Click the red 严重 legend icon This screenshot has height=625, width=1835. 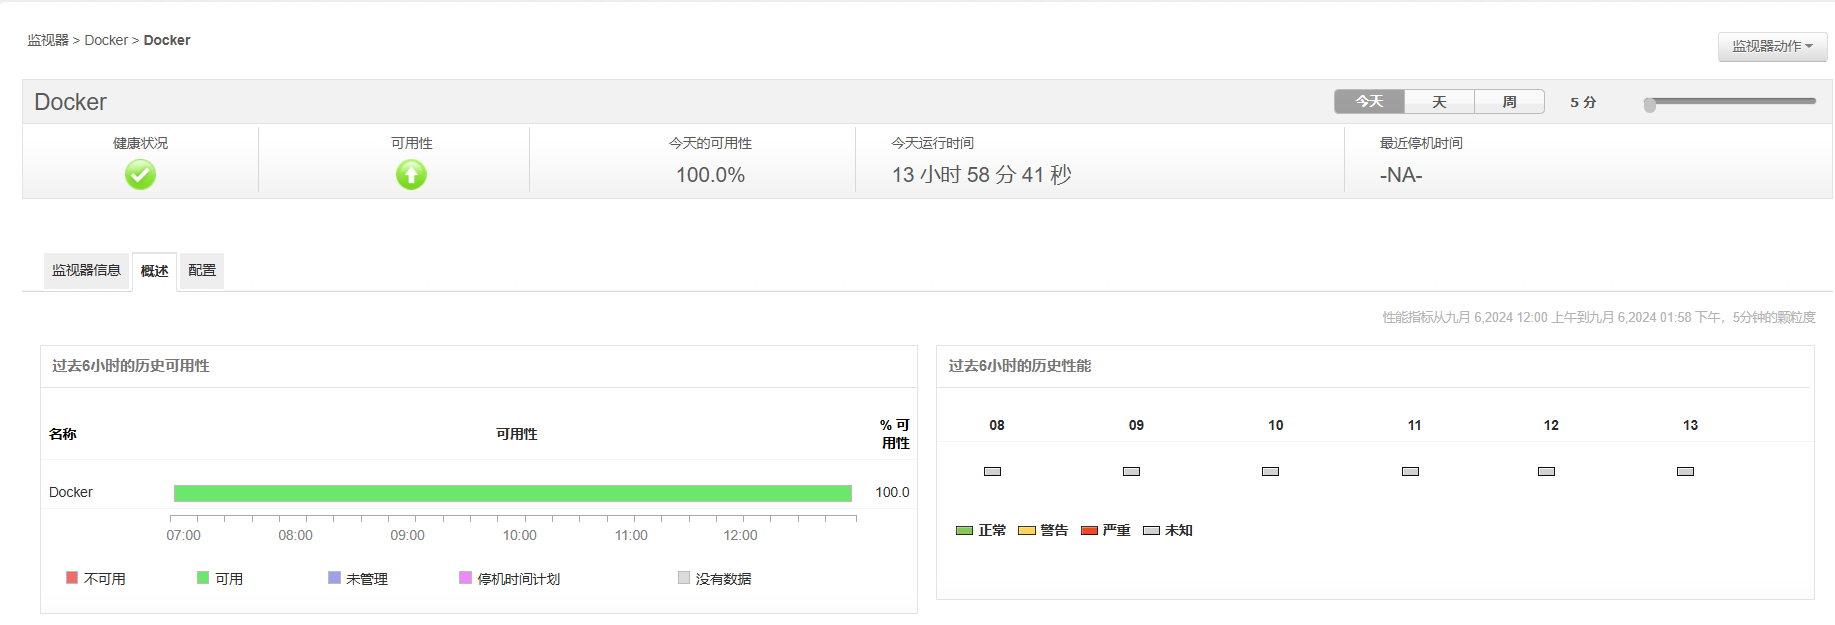1089,531
